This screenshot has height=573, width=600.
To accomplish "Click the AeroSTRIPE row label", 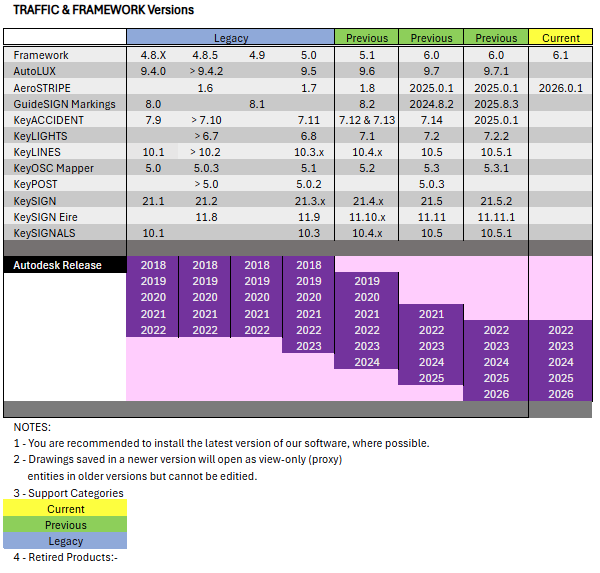I will coord(43,88).
